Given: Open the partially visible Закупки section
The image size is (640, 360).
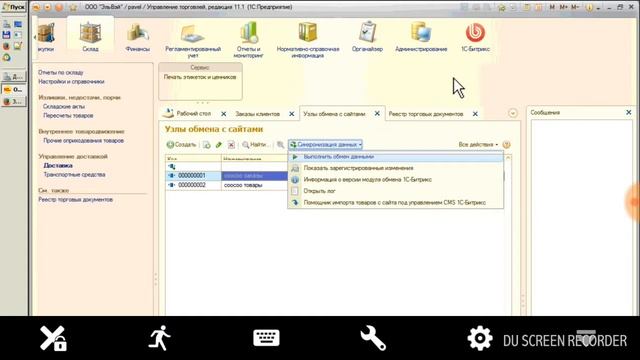Looking at the screenshot, I should click(46, 37).
